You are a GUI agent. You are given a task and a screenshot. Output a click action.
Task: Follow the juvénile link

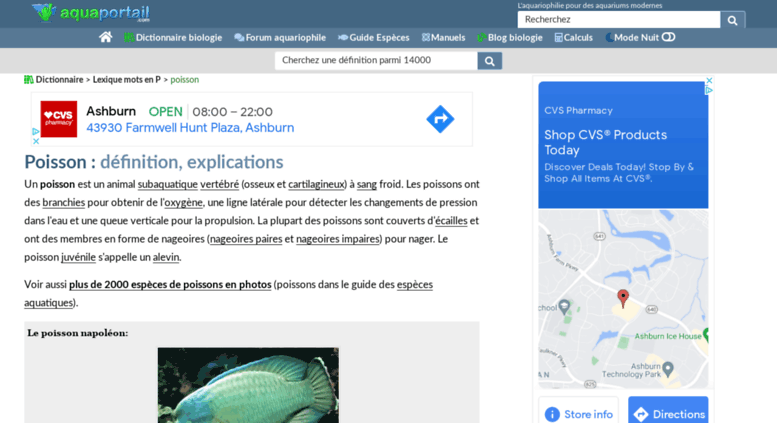[78, 257]
